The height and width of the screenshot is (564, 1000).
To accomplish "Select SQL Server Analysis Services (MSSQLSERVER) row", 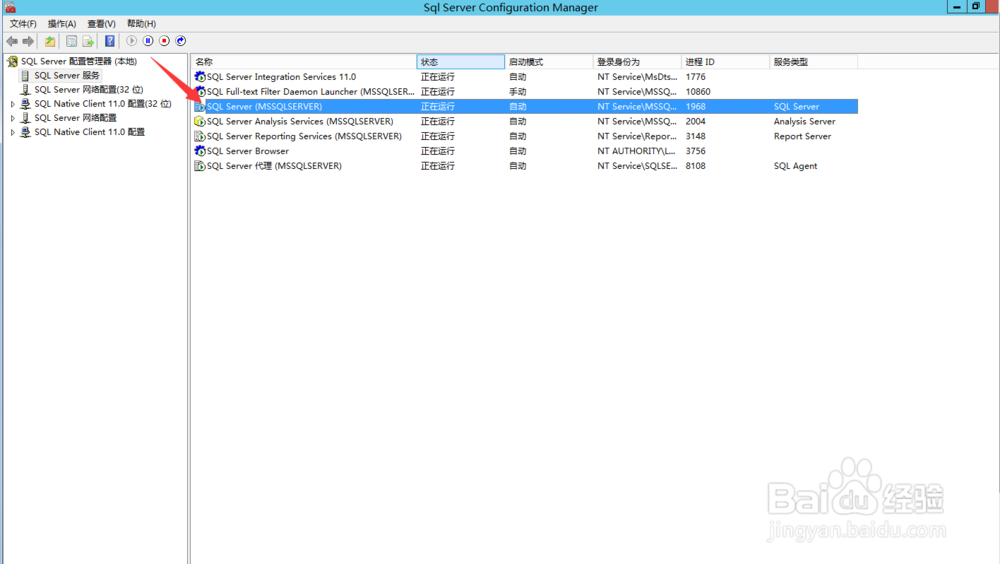I will coord(526,121).
